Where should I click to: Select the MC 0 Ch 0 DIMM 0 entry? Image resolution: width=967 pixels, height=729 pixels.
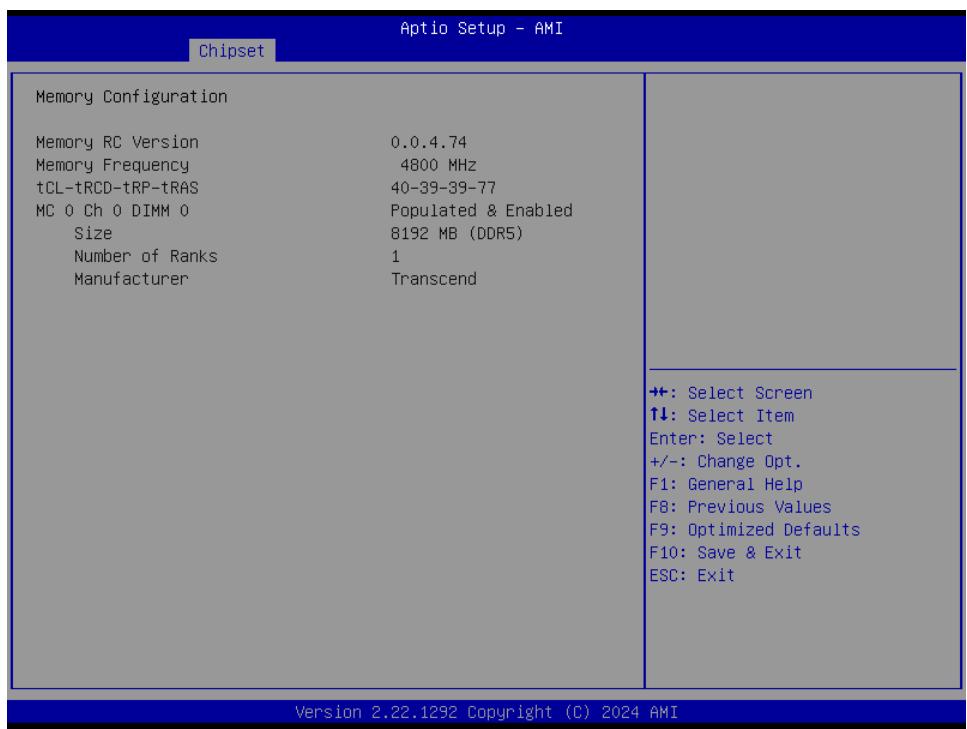(112, 210)
